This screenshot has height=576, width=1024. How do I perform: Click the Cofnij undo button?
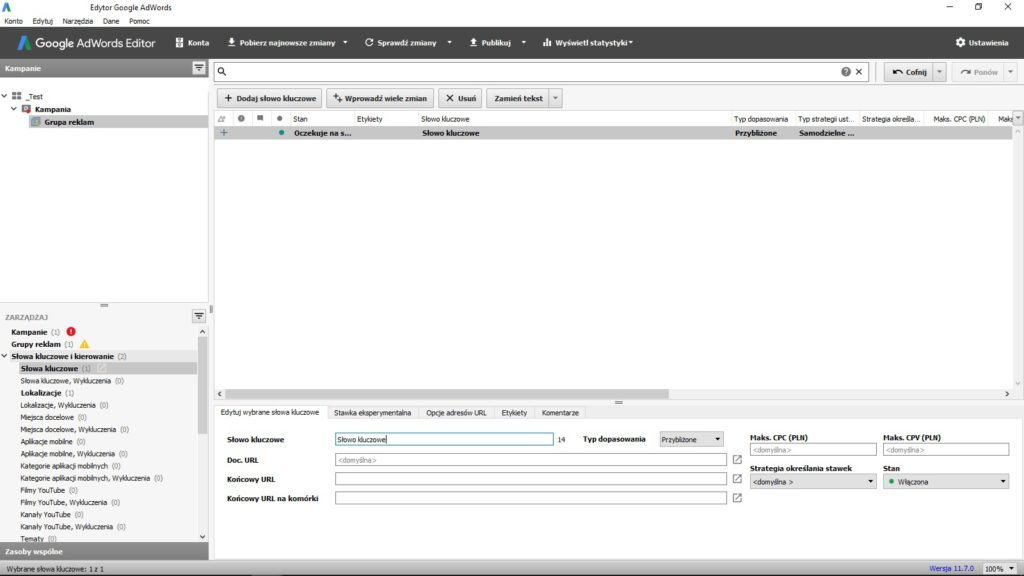(909, 72)
